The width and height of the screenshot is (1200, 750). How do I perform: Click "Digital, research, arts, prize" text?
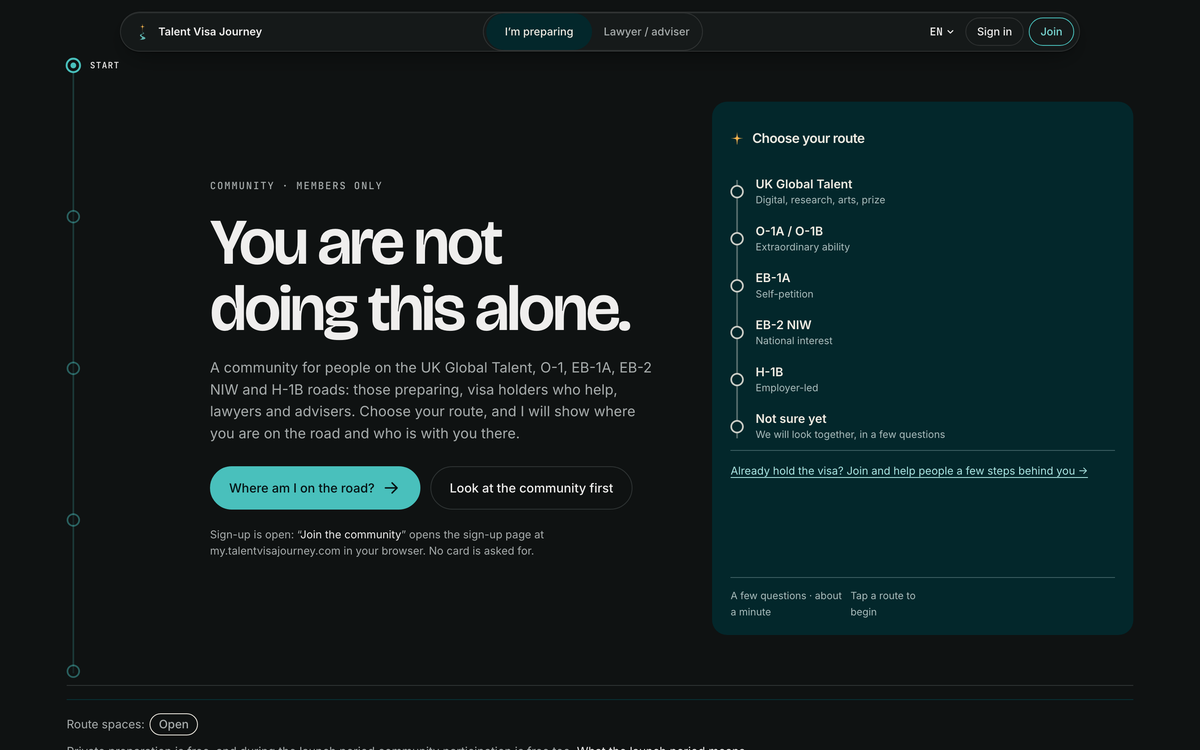tap(820, 200)
